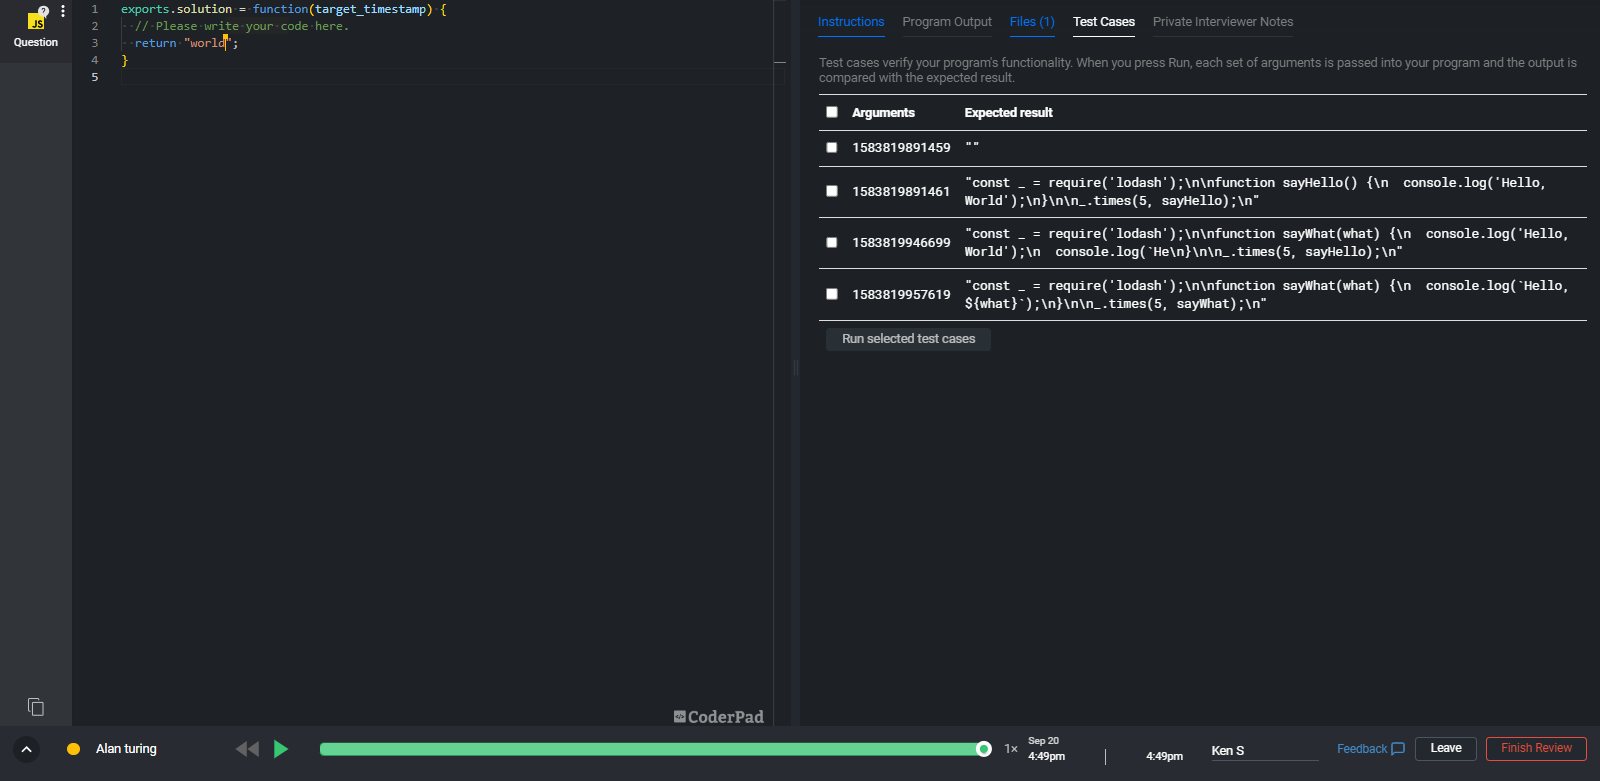Toggle the select-all Arguments checkbox
Image resolution: width=1600 pixels, height=781 pixels.
(x=832, y=112)
